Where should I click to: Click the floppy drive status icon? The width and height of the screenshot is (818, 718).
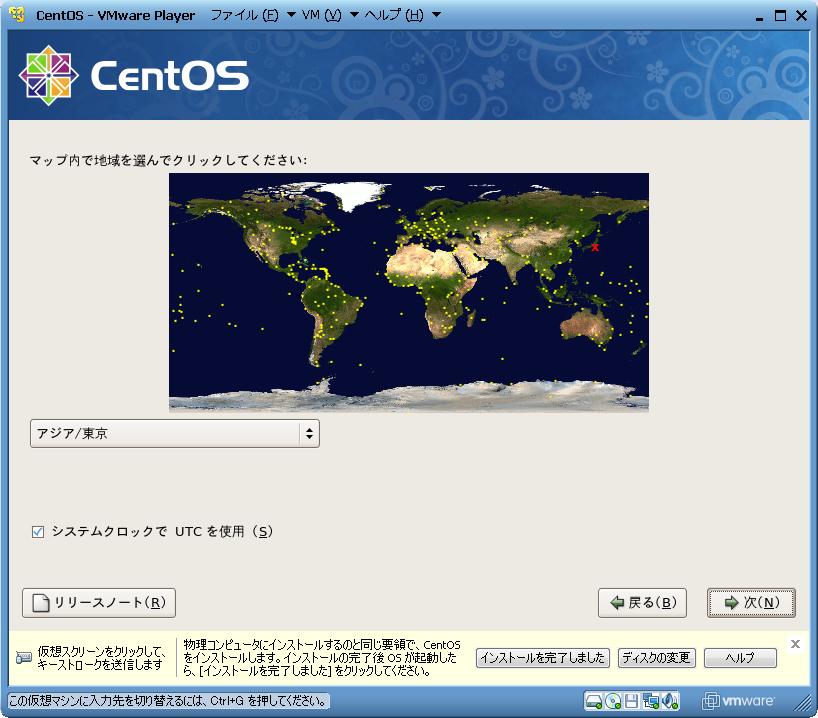(632, 700)
